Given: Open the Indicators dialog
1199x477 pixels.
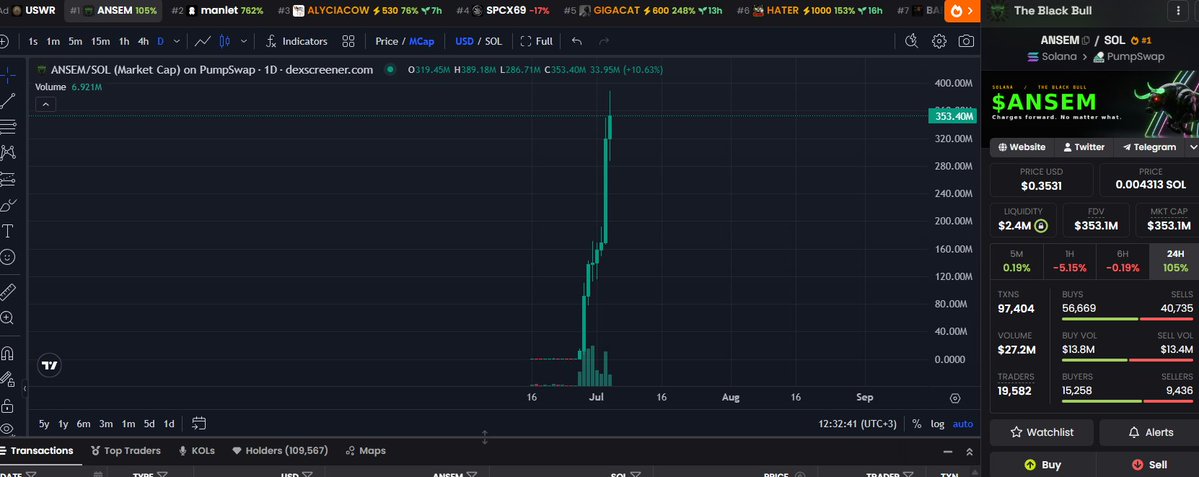Looking at the screenshot, I should 297,41.
